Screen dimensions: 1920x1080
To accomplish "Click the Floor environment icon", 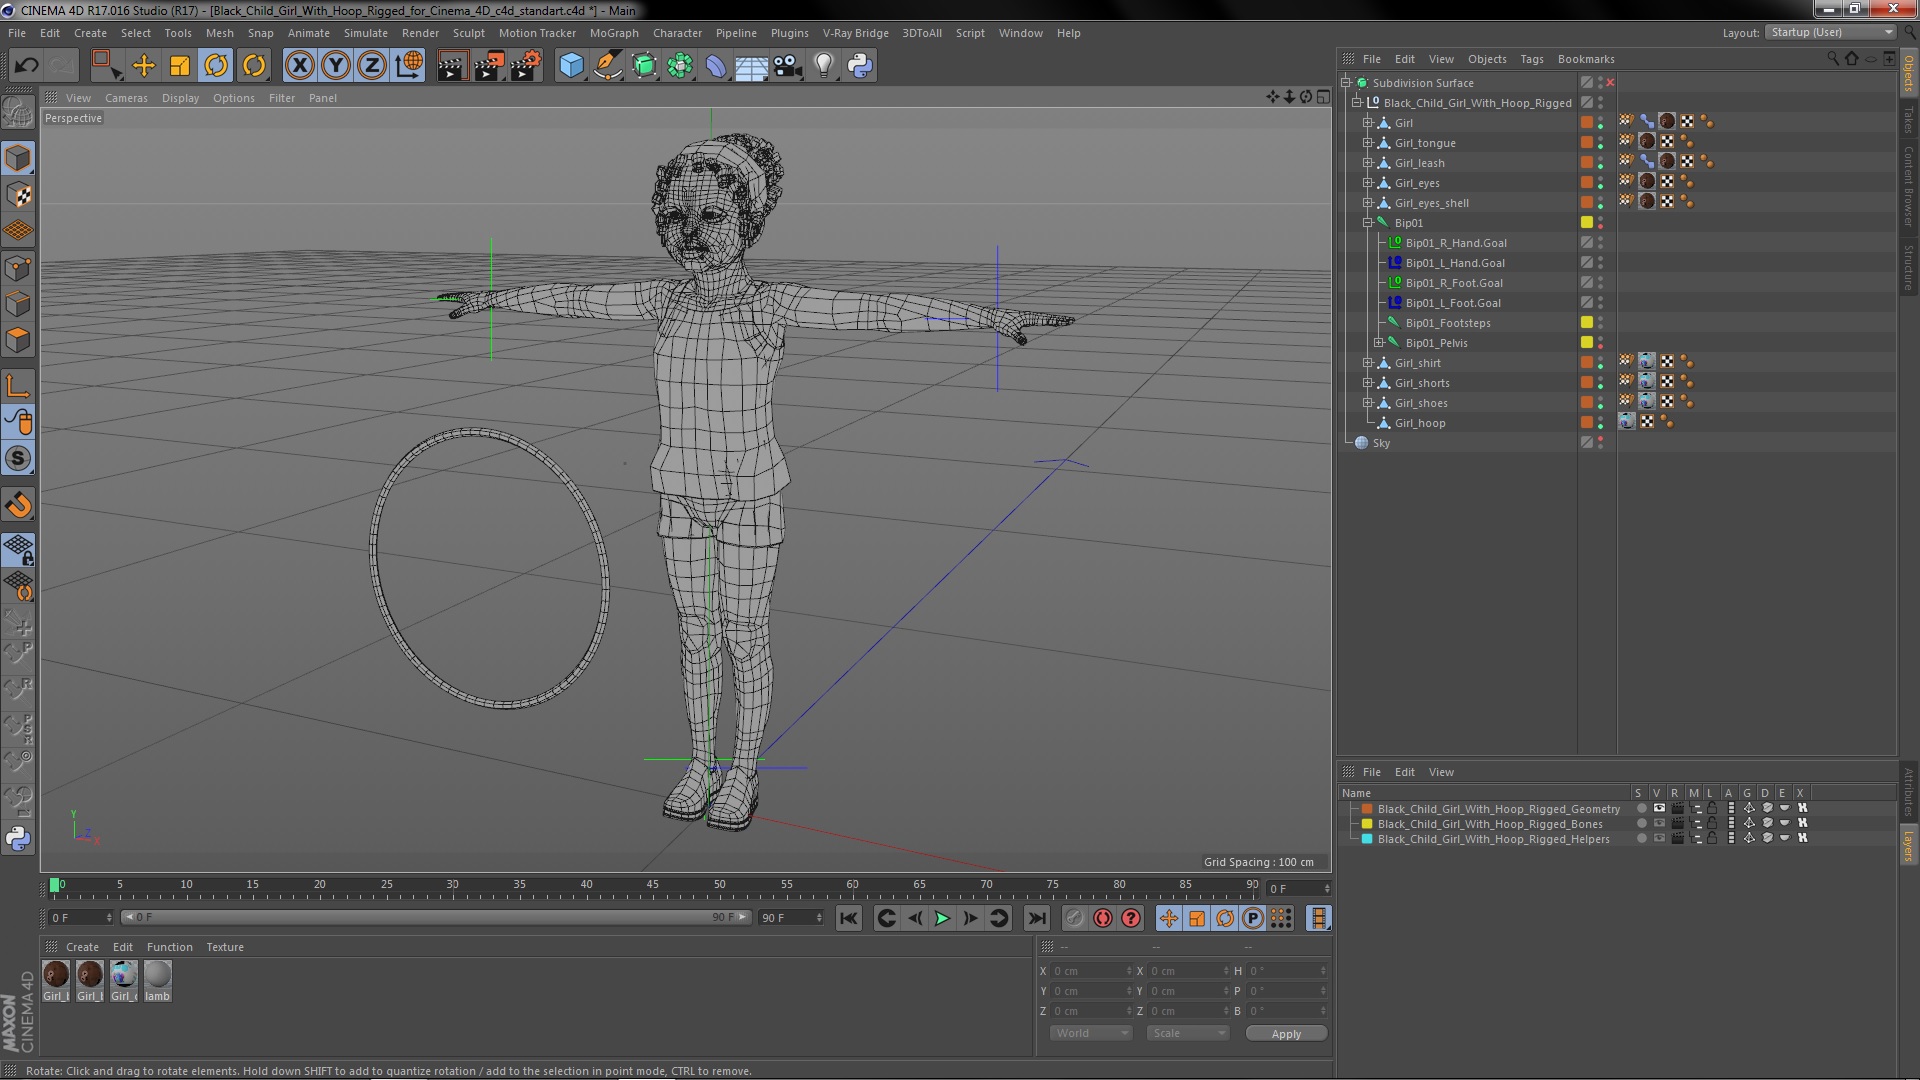I will coord(751,66).
